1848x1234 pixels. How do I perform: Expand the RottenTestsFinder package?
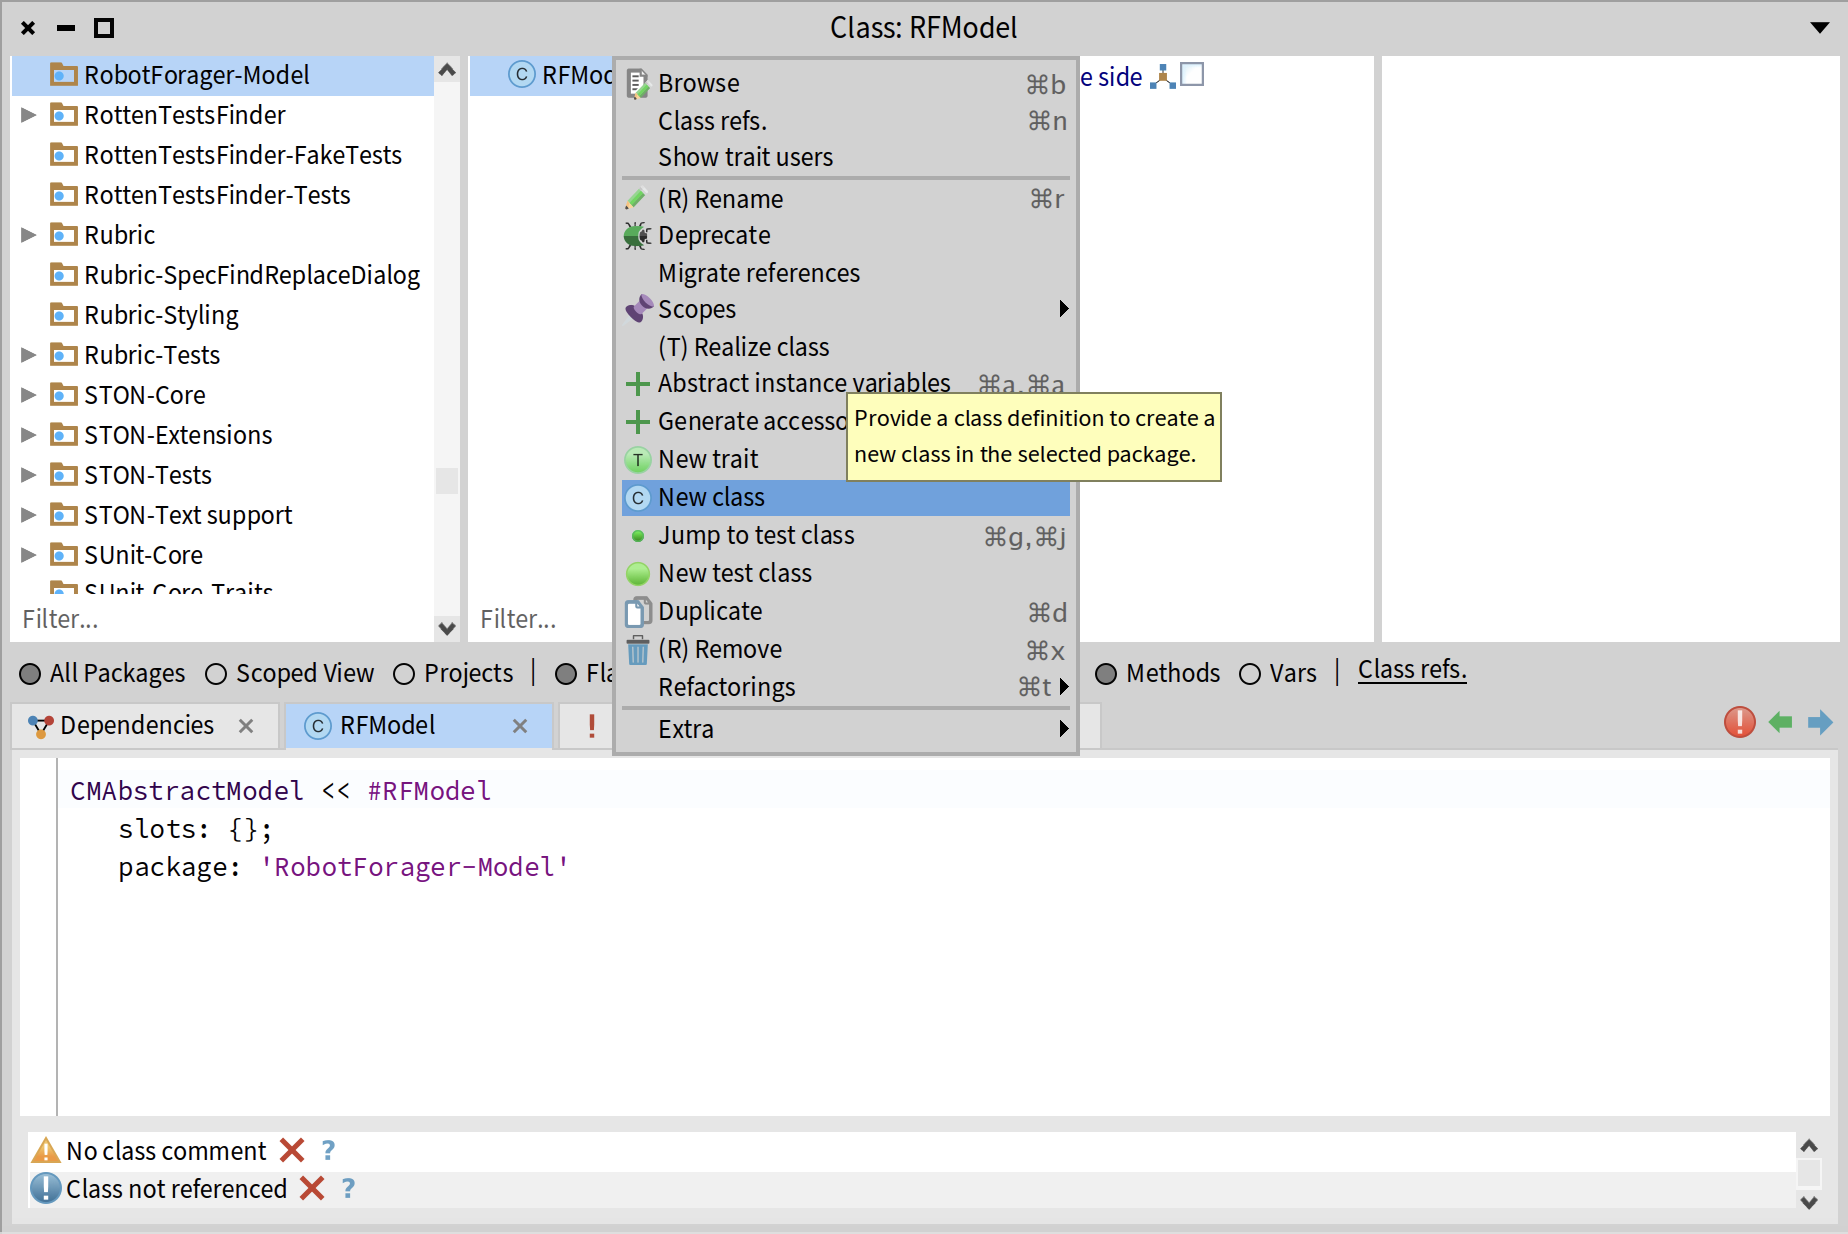click(29, 115)
